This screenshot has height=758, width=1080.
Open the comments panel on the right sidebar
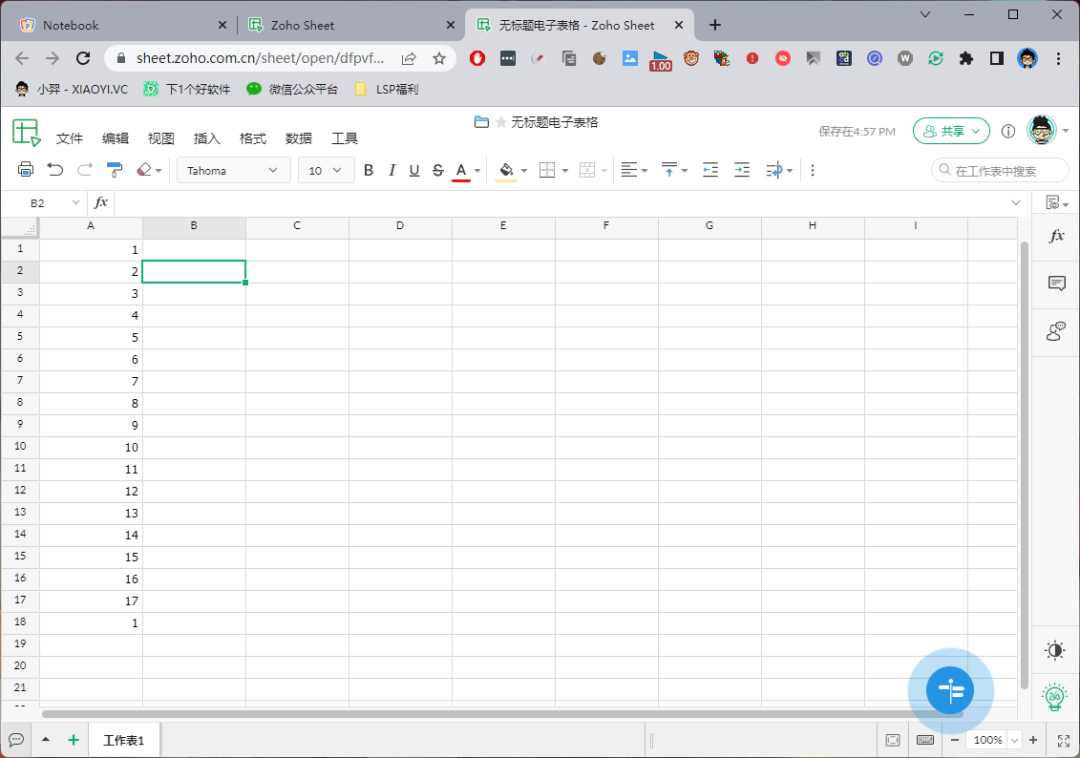pos(1055,284)
